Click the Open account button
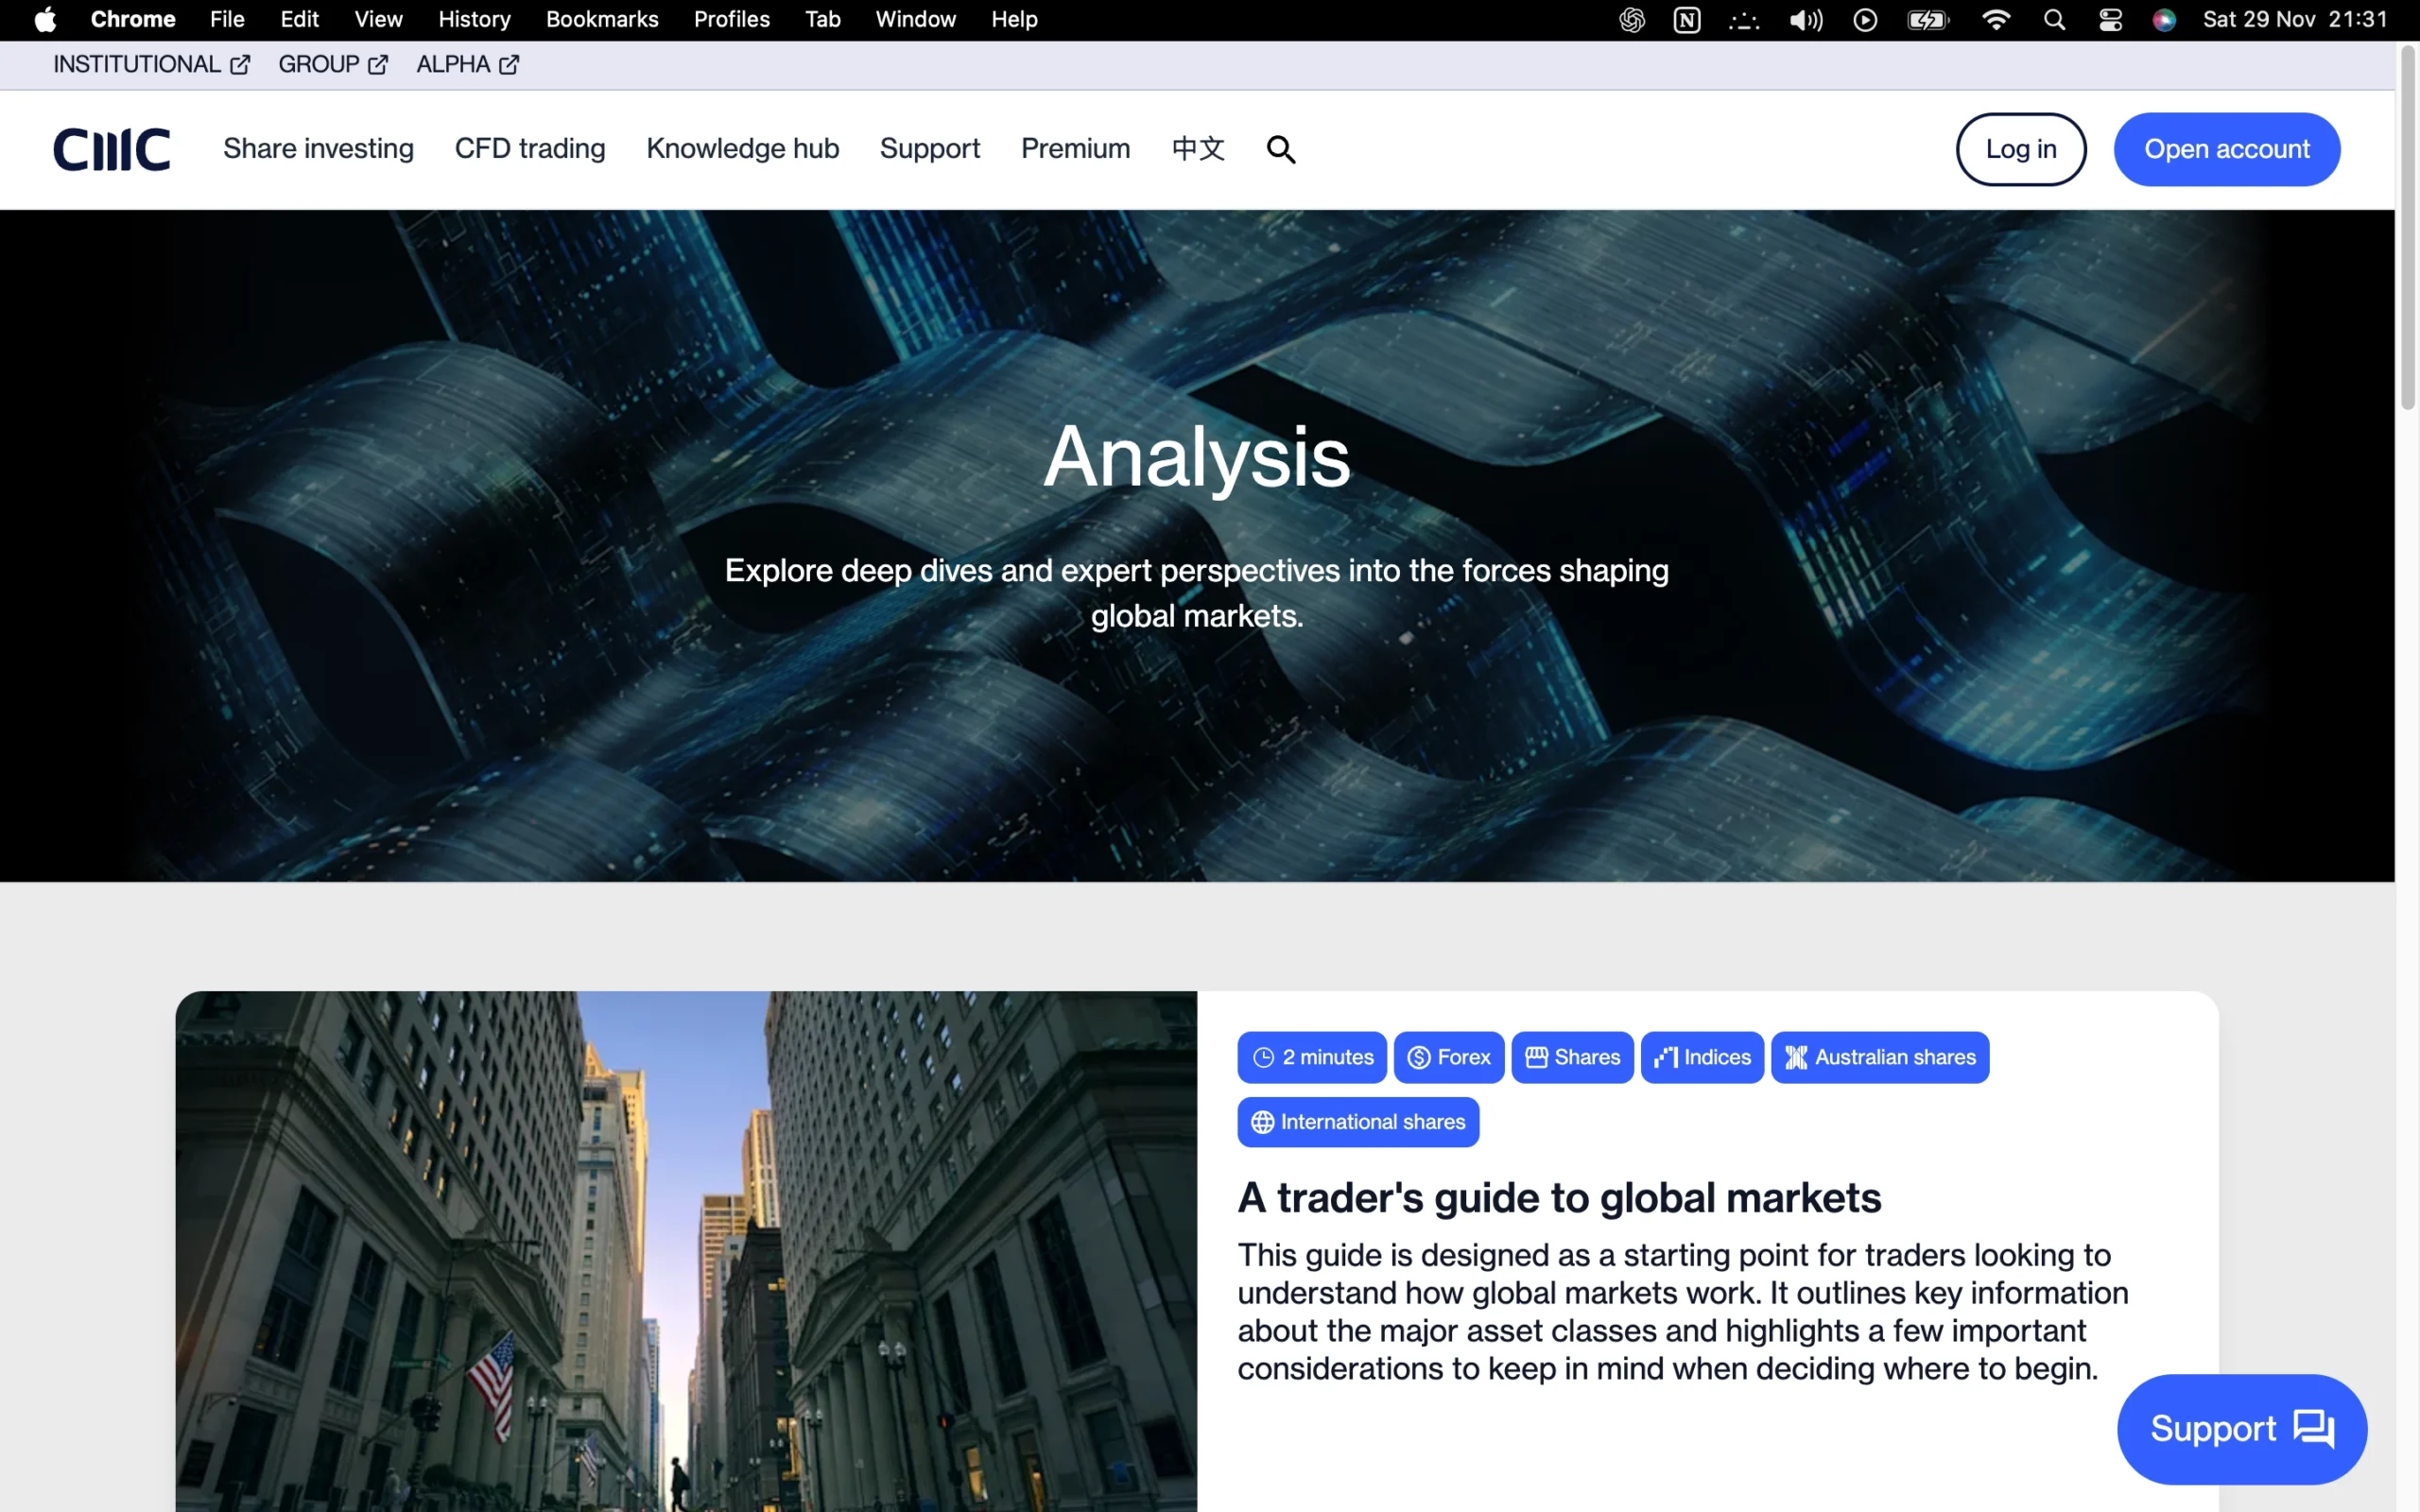The height and width of the screenshot is (1512, 2420). pyautogui.click(x=2227, y=148)
